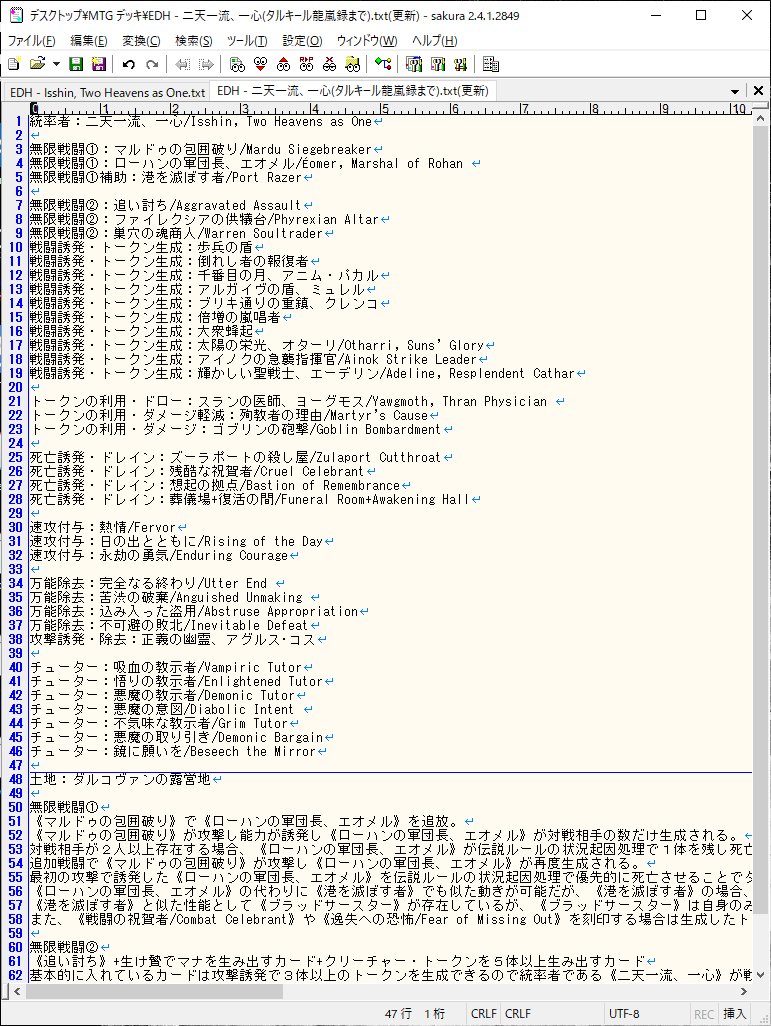
Task: Click the Save As purple floppy icon
Action: pos(98,64)
